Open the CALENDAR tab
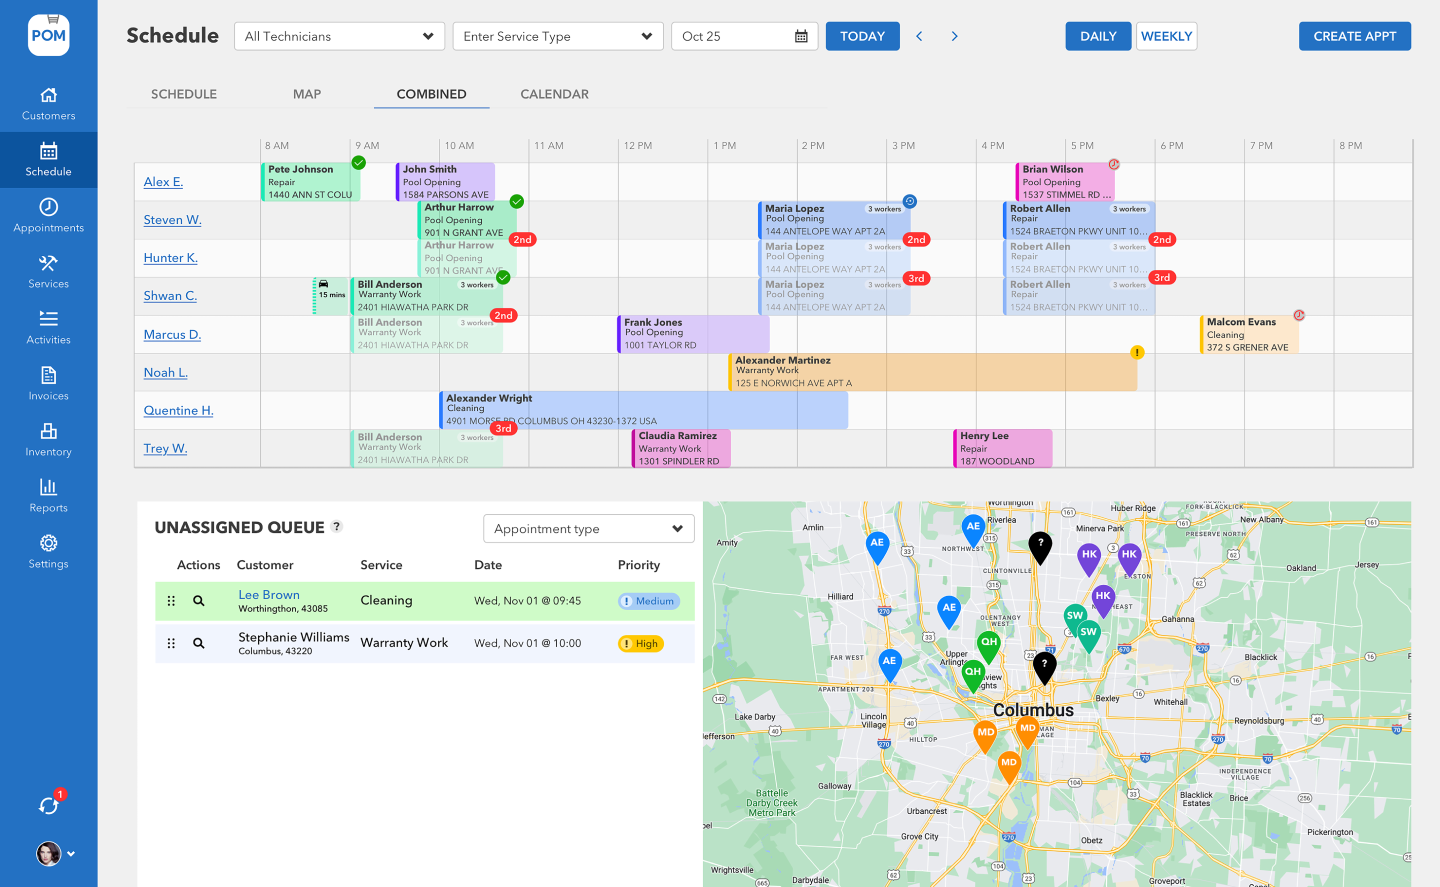Screen dimensions: 1440x887 pyautogui.click(x=554, y=94)
